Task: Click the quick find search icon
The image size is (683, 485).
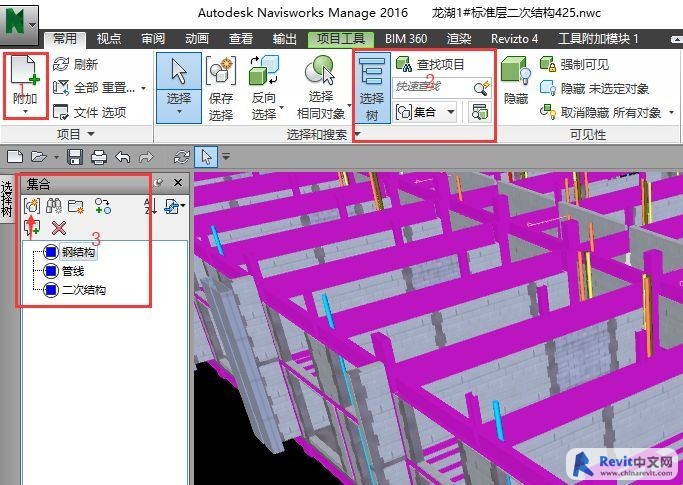Action: click(x=482, y=88)
